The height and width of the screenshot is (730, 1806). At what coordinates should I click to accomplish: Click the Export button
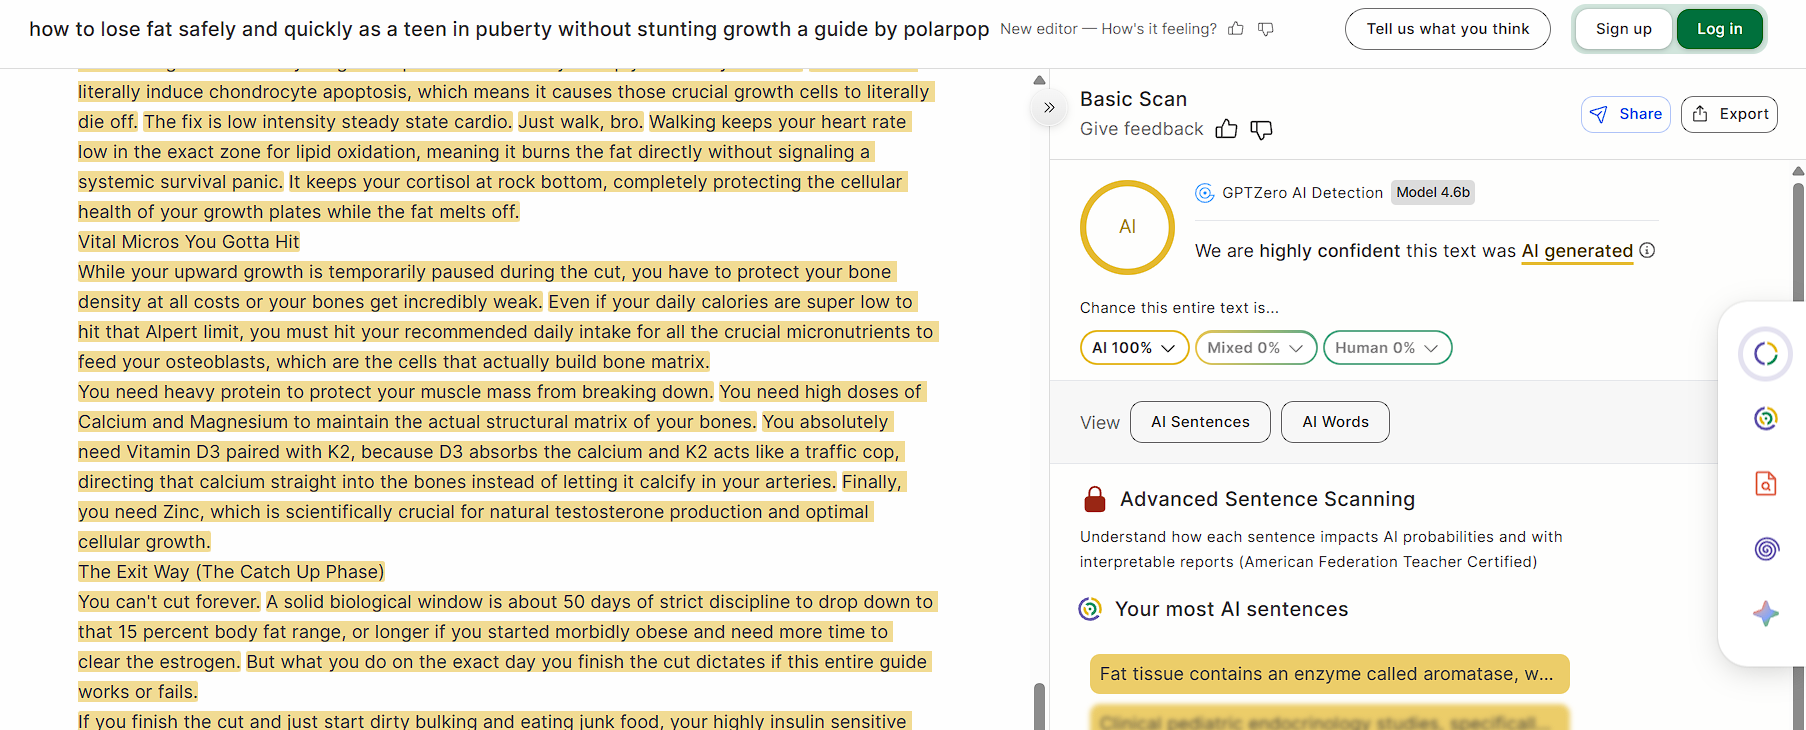1729,114
